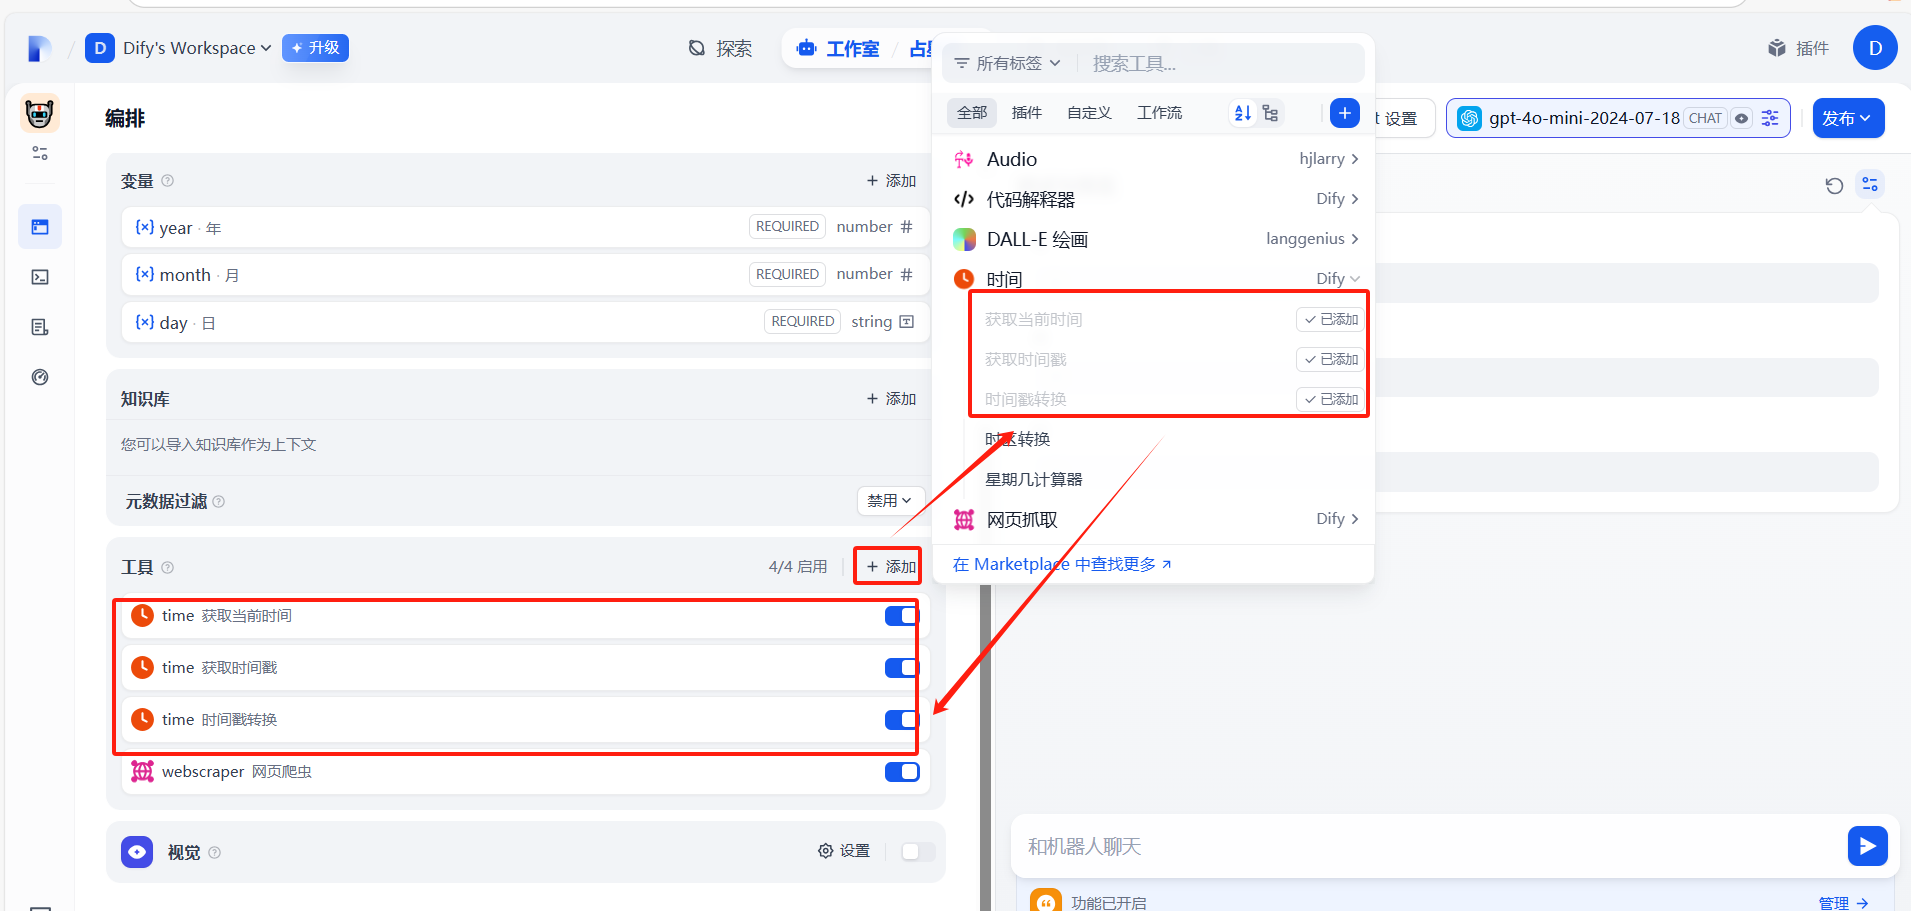Select the 工作流 tab in the tool picker

click(1159, 113)
